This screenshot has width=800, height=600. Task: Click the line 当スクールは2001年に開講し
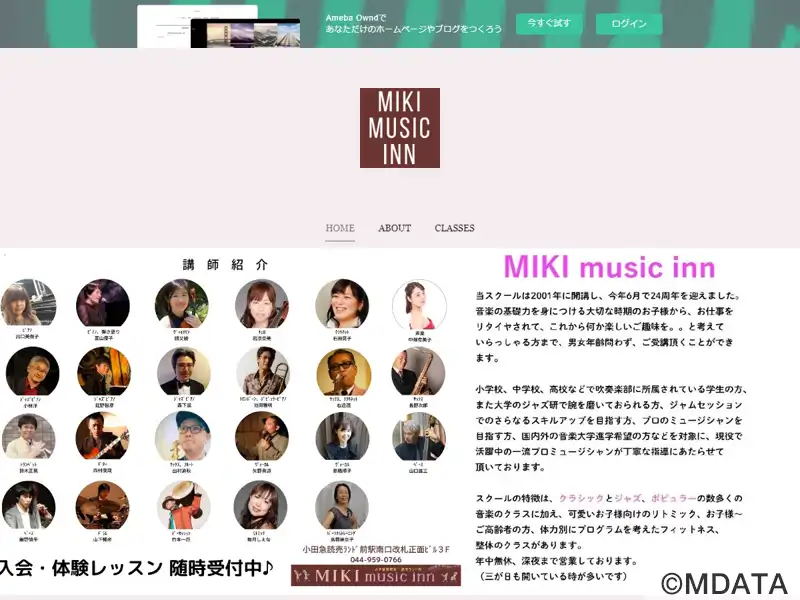point(608,295)
